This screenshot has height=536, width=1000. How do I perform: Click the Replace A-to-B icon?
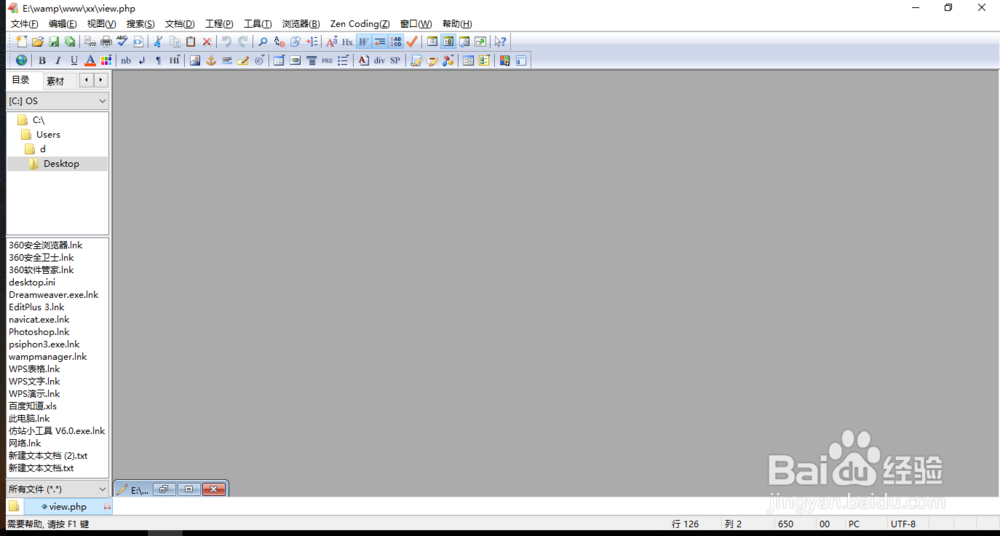[x=279, y=42]
